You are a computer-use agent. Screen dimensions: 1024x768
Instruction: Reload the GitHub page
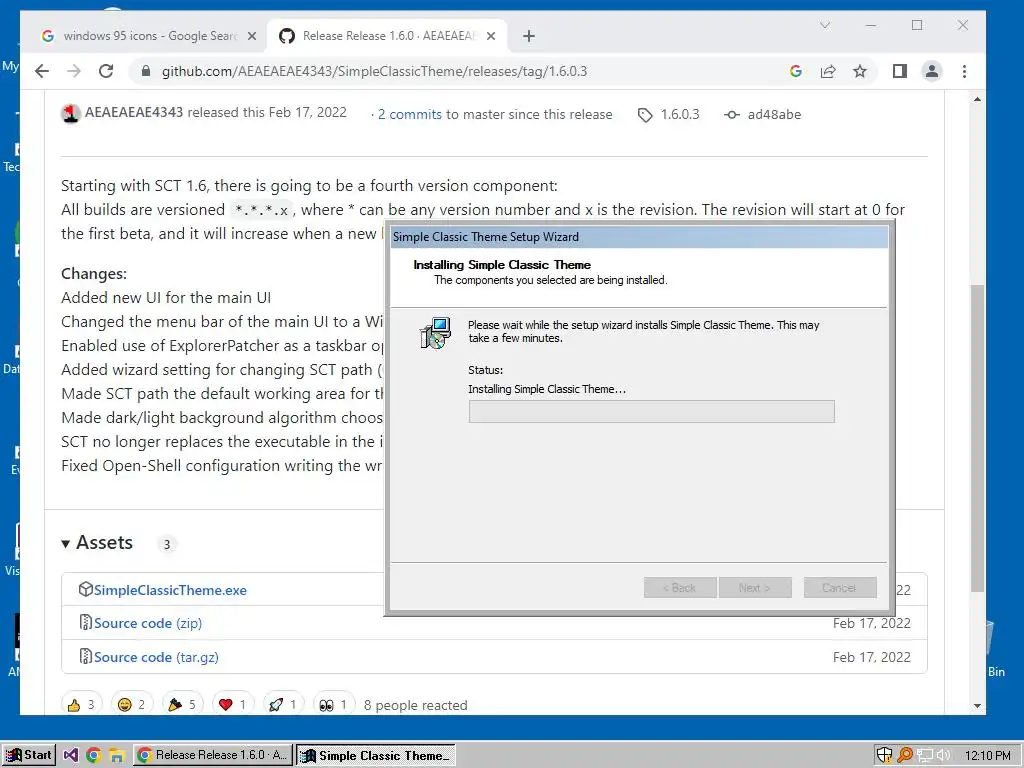(106, 71)
